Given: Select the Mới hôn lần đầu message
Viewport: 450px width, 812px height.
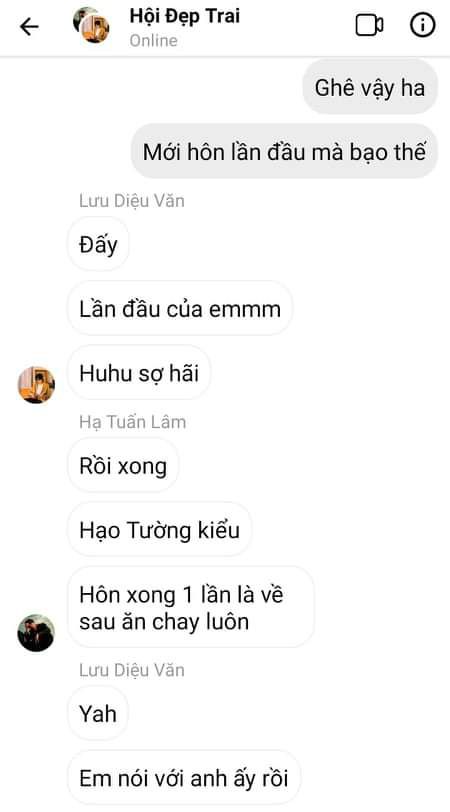Looking at the screenshot, I should point(284,151).
